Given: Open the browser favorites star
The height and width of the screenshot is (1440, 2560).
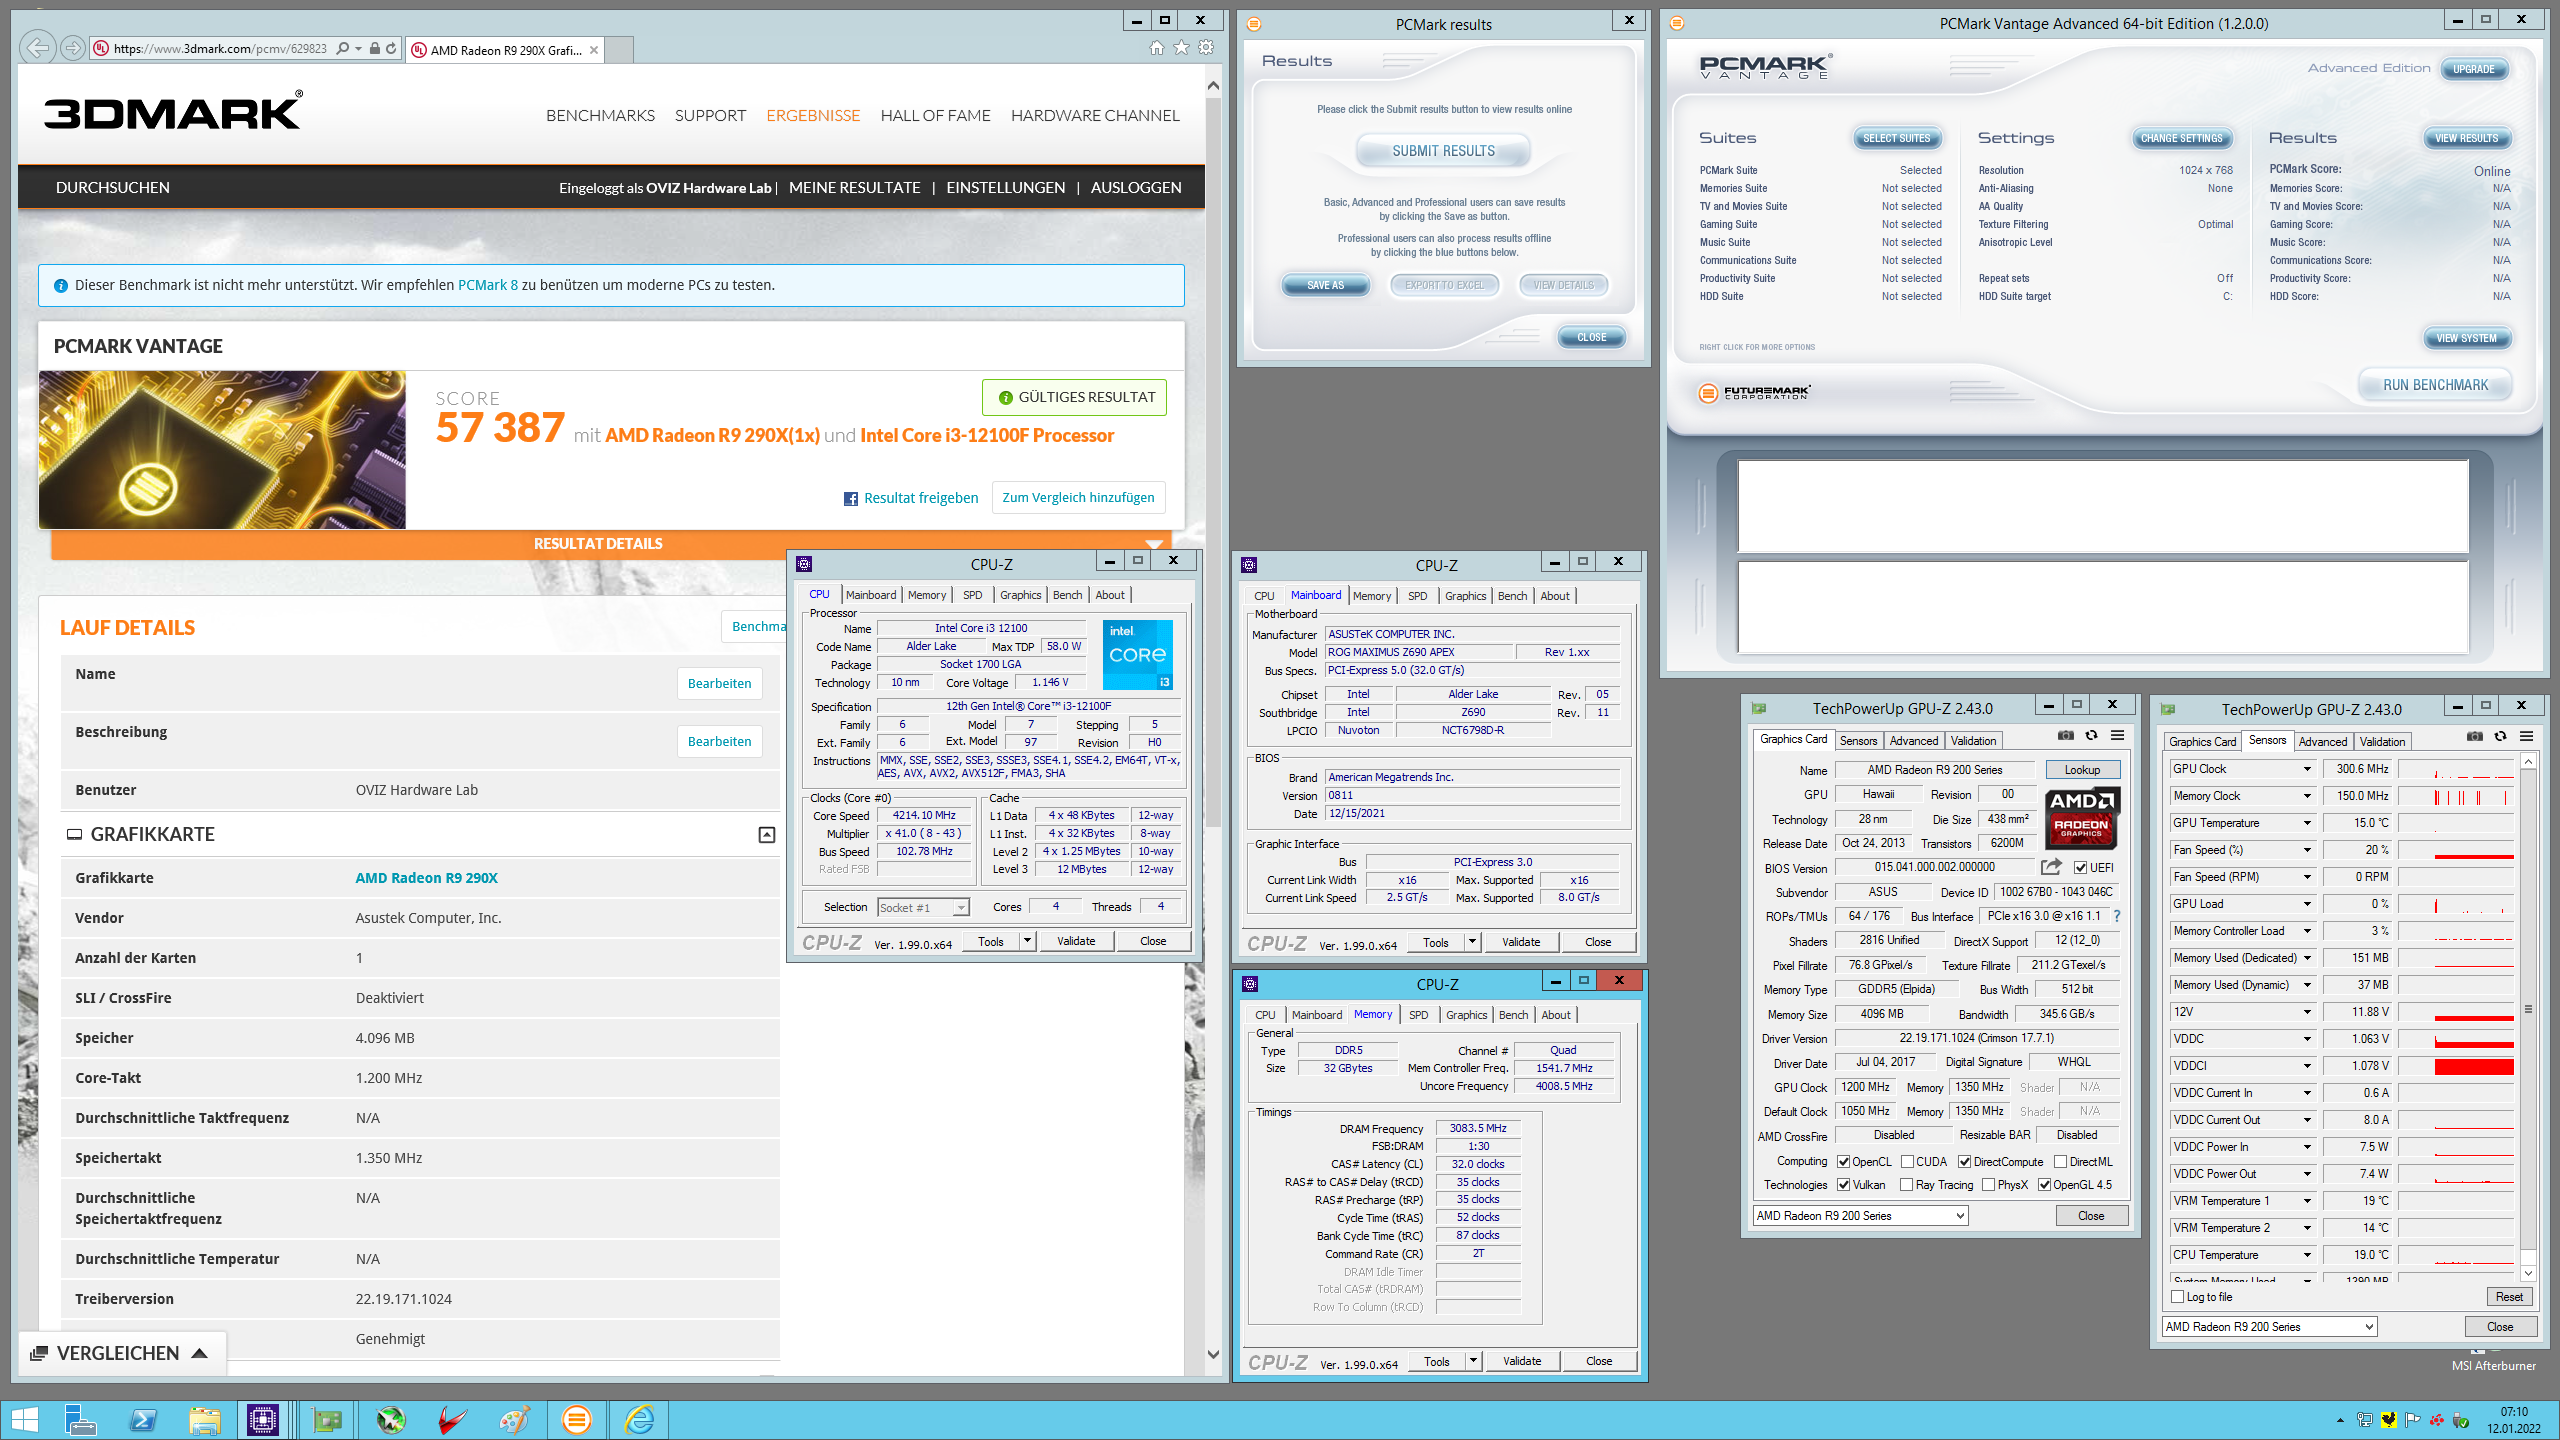Looking at the screenshot, I should [1182, 48].
